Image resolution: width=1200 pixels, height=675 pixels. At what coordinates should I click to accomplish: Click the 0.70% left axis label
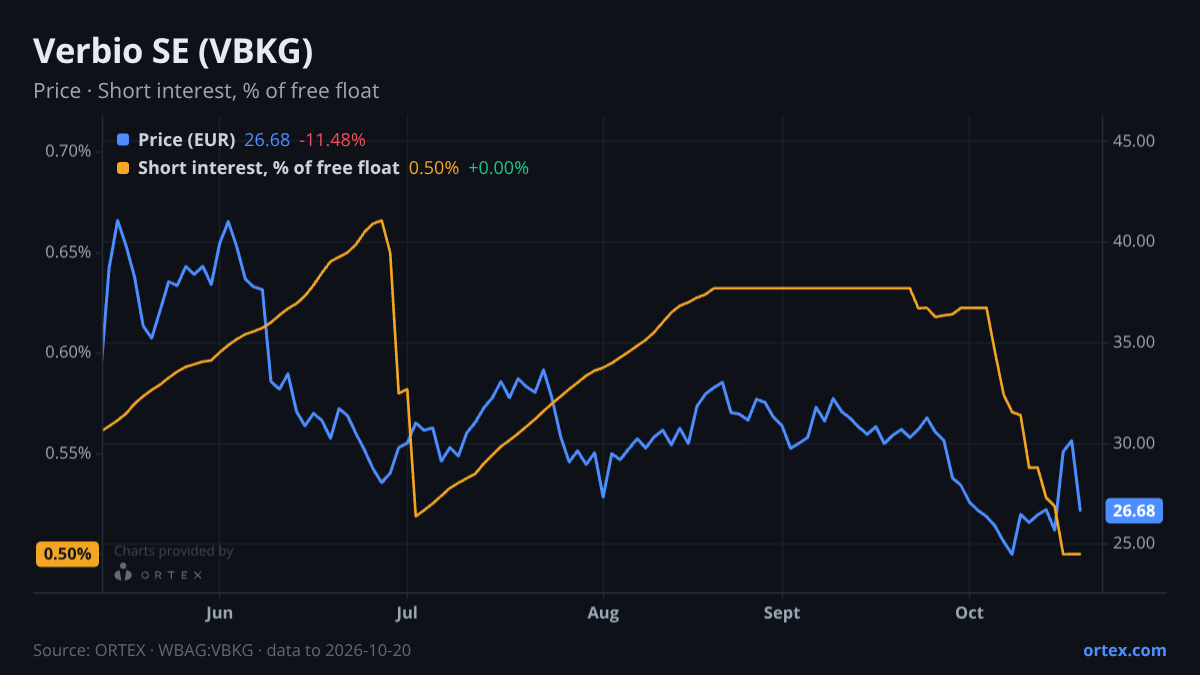(68, 151)
